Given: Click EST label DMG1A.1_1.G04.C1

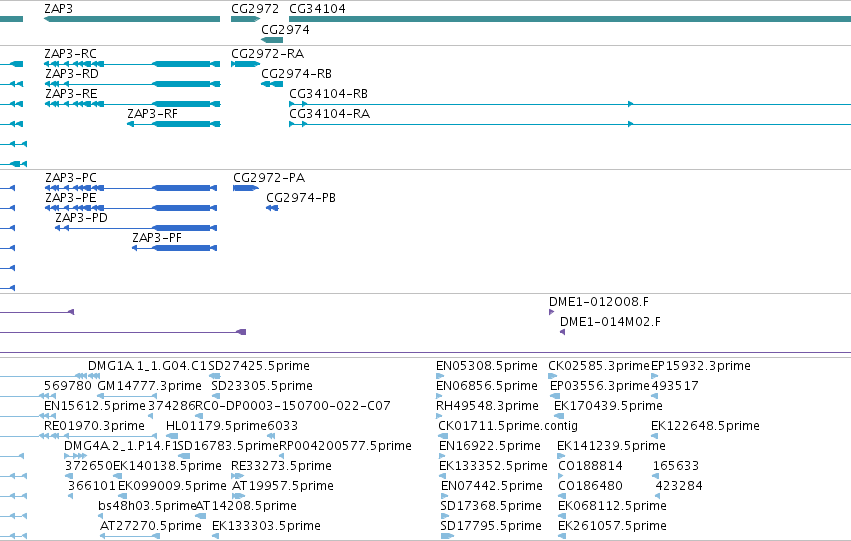Looking at the screenshot, I should (x=148, y=366).
